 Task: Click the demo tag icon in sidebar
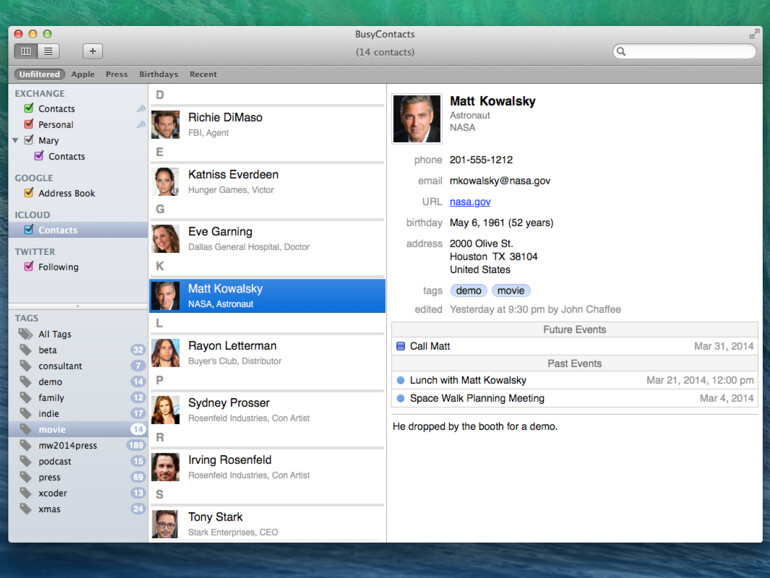point(26,382)
